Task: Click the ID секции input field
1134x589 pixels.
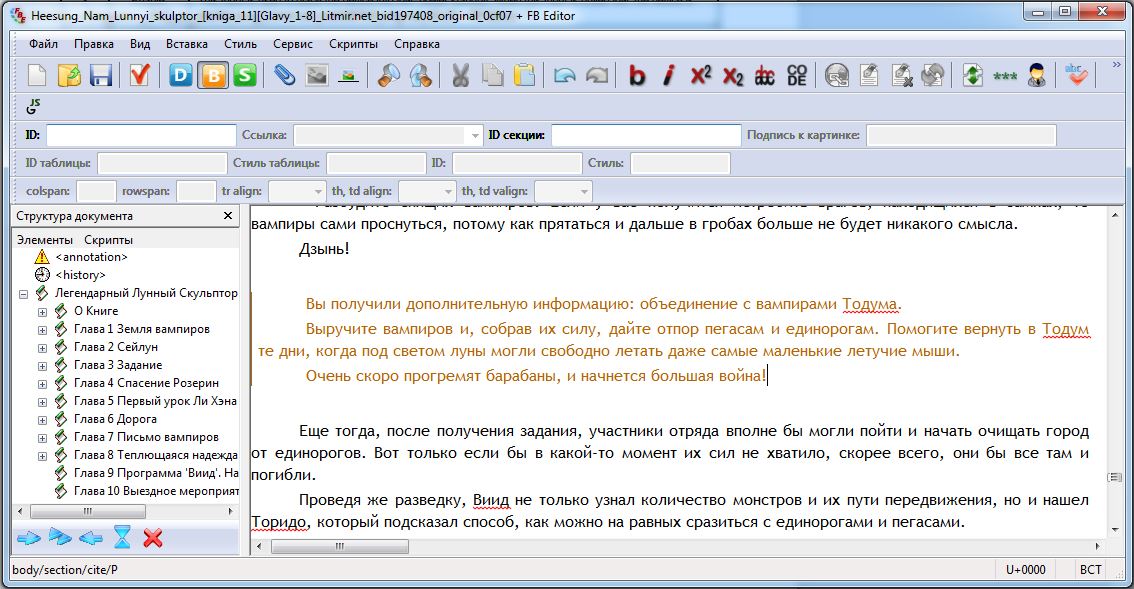Action: click(x=646, y=135)
